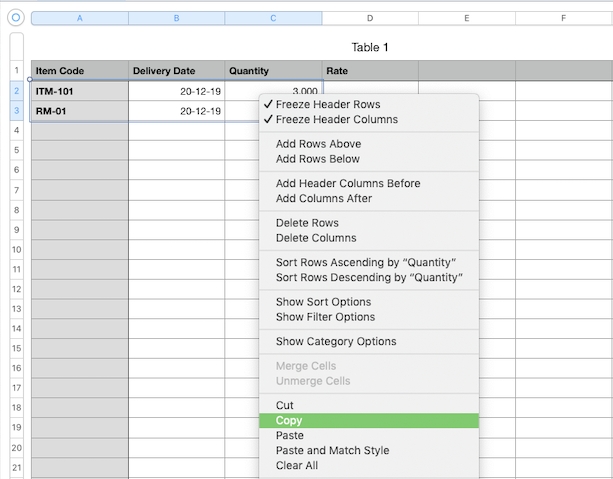Select Add Columns After
613x479 pixels.
323,198
